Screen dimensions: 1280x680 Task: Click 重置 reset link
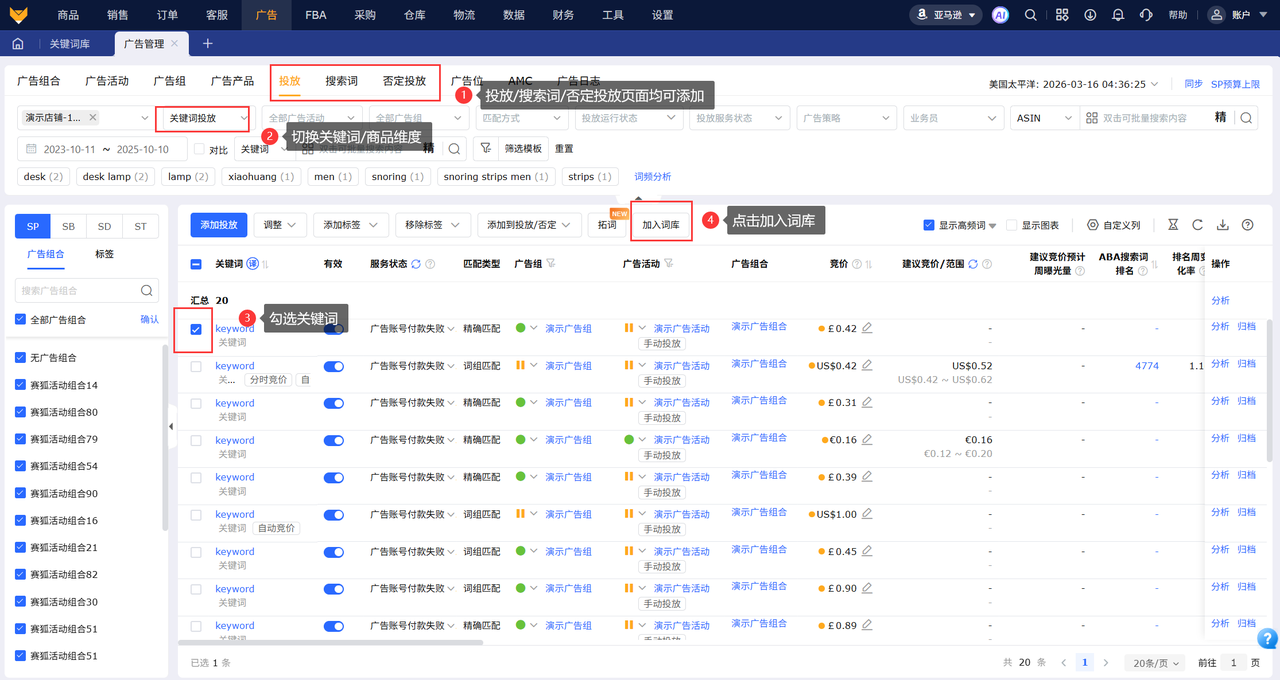point(564,149)
